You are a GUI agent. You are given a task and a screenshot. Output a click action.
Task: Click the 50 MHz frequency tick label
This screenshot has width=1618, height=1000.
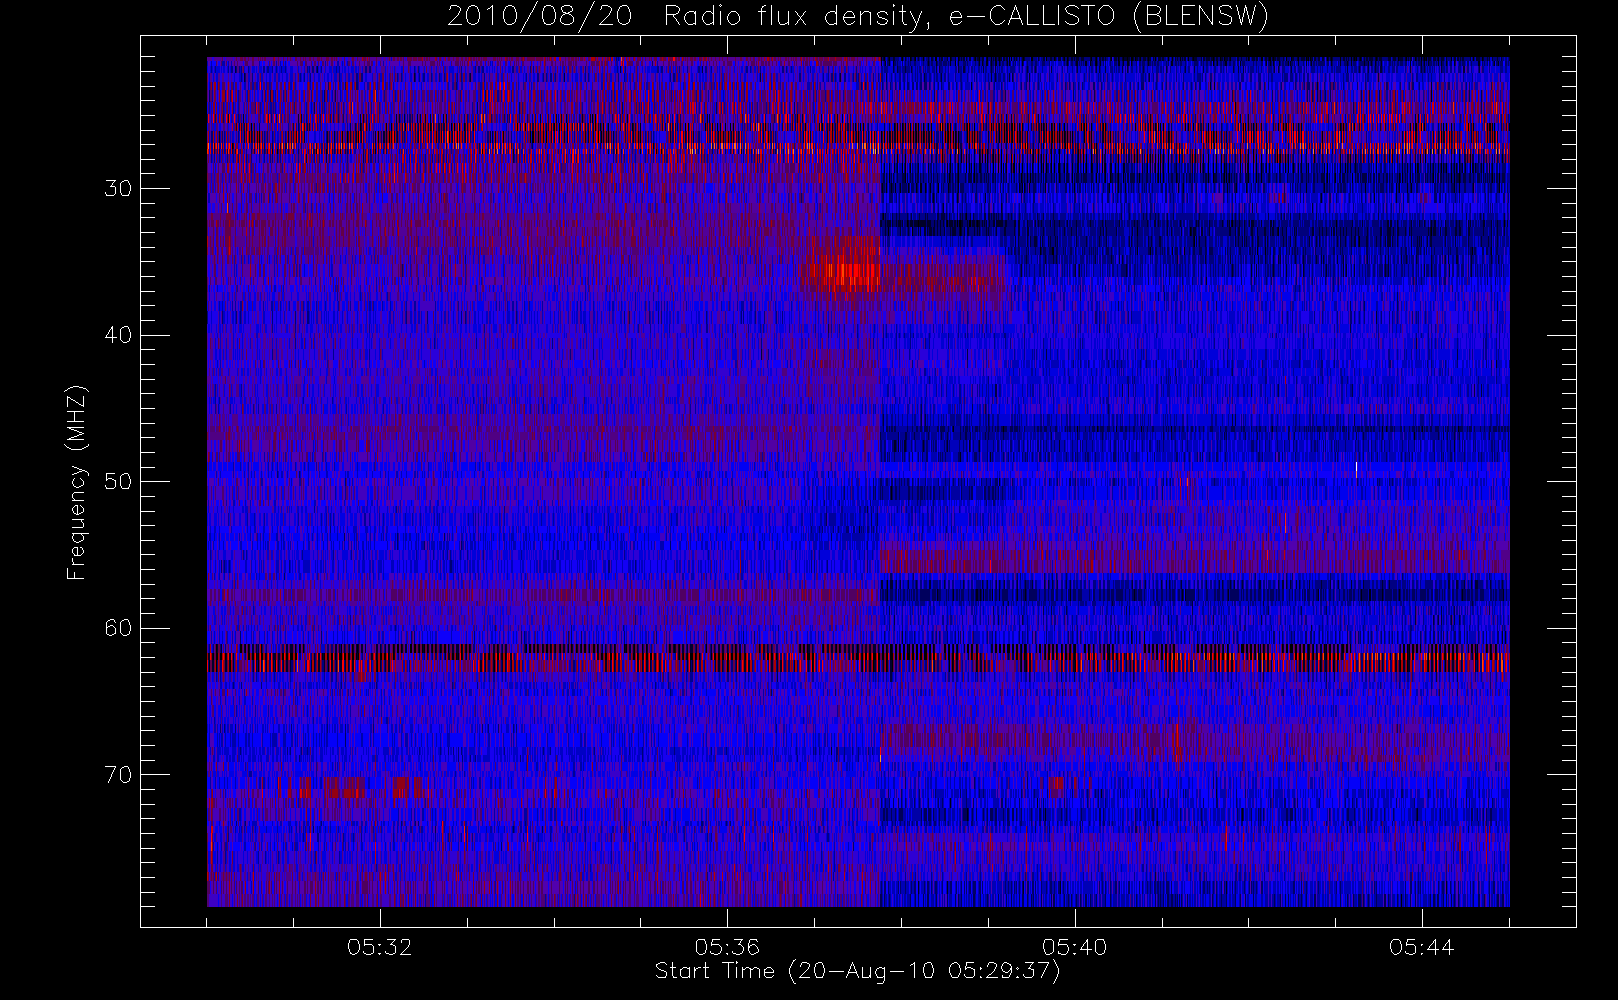[118, 482]
